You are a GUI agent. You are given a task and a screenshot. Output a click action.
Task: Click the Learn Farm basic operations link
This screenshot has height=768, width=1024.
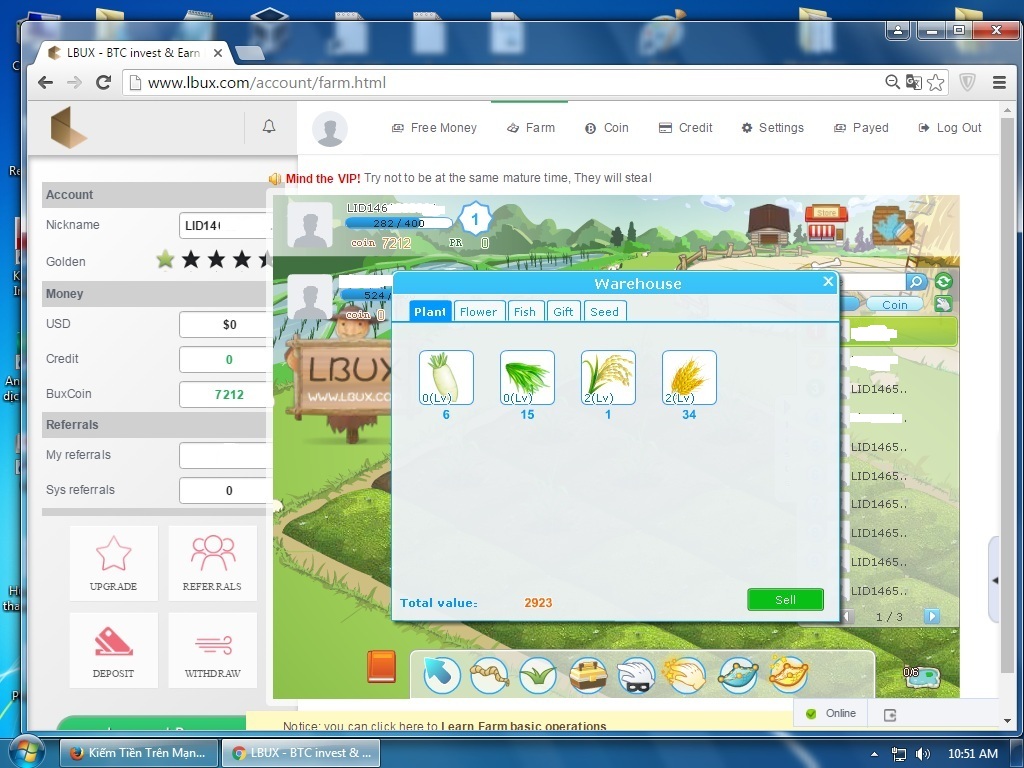click(524, 726)
